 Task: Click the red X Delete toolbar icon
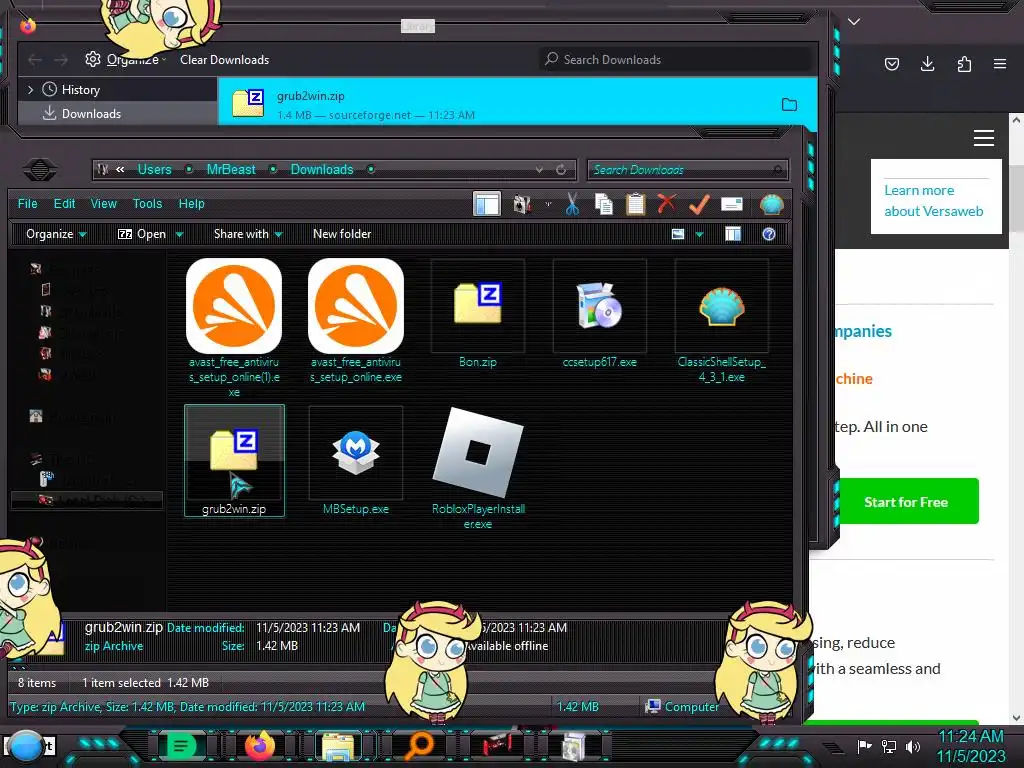click(x=667, y=204)
